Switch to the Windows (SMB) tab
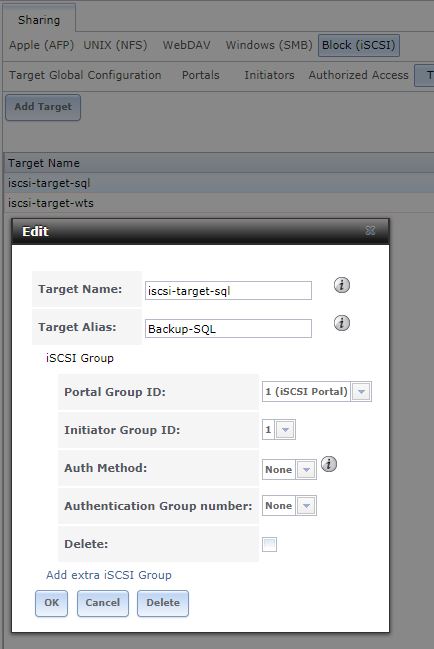This screenshot has height=649, width=434. (269, 45)
